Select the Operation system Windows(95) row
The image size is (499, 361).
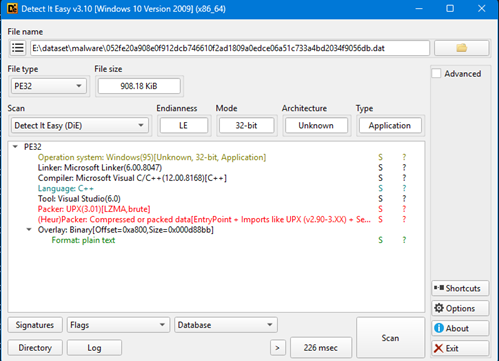pyautogui.click(x=152, y=157)
